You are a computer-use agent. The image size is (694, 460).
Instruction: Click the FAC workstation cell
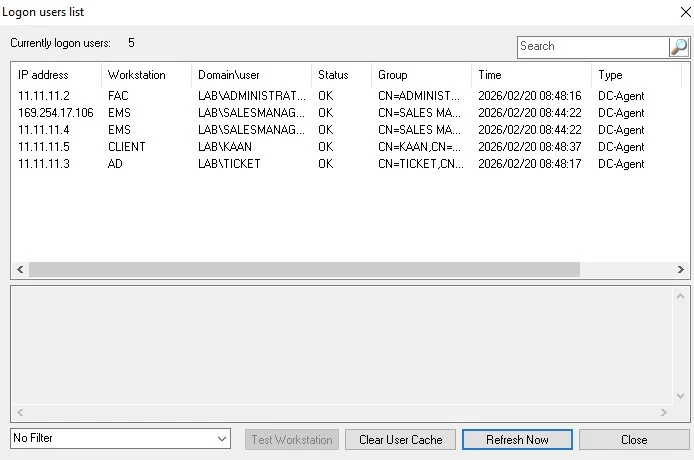[x=118, y=96]
